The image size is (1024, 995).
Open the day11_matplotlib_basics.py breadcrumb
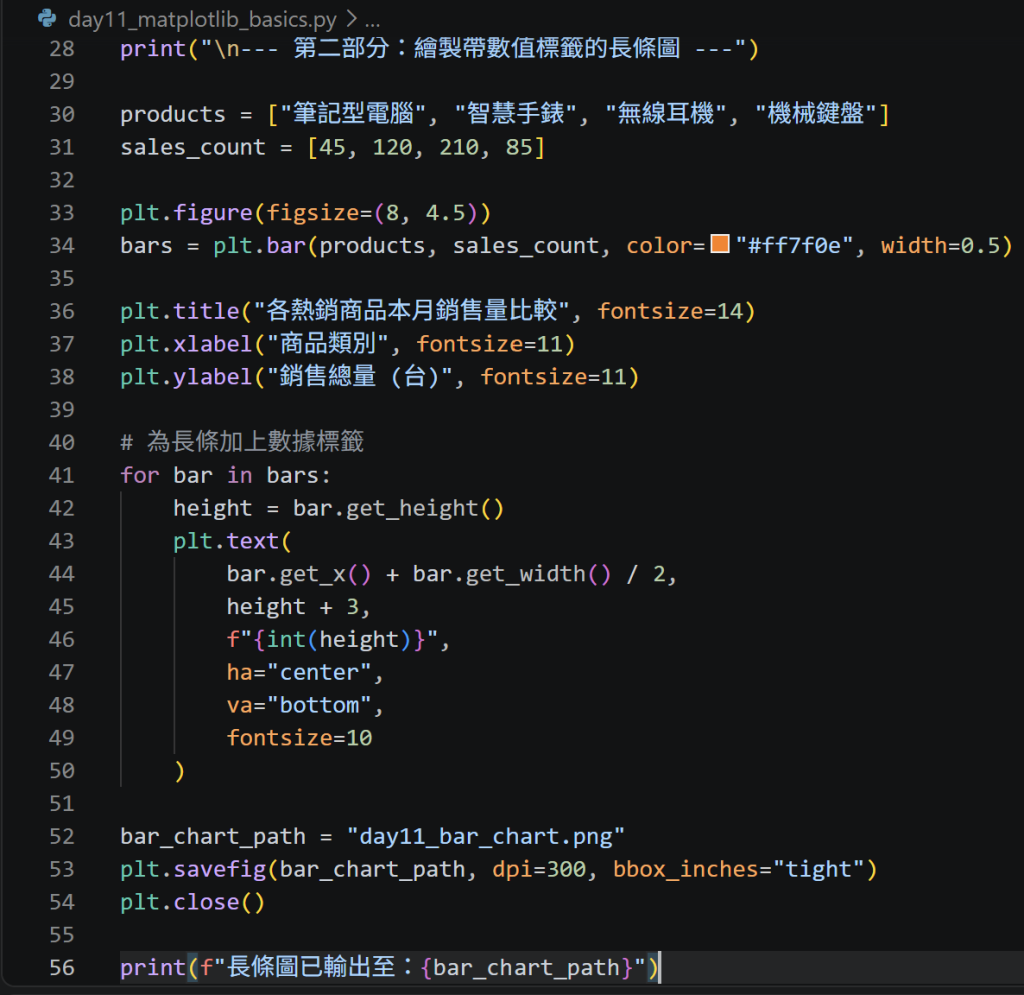[202, 20]
